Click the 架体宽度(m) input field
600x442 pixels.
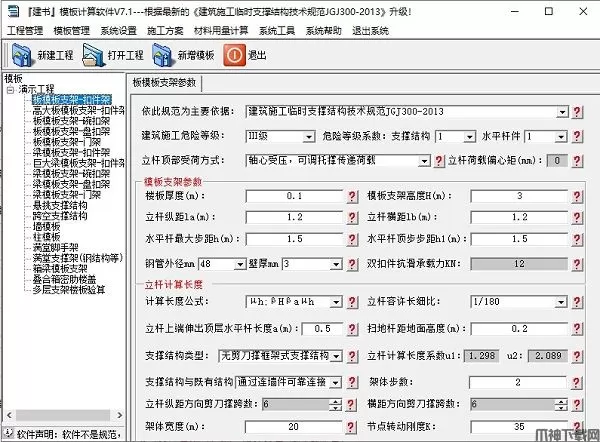pyautogui.click(x=293, y=427)
